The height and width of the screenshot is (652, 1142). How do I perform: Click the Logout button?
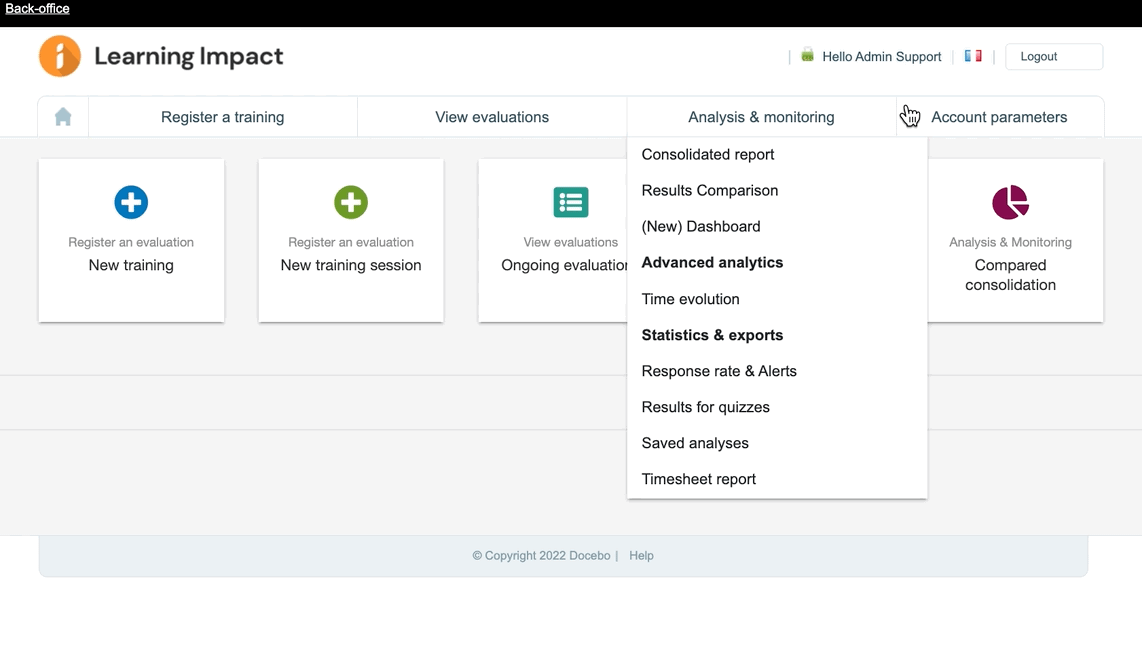coord(1053,56)
